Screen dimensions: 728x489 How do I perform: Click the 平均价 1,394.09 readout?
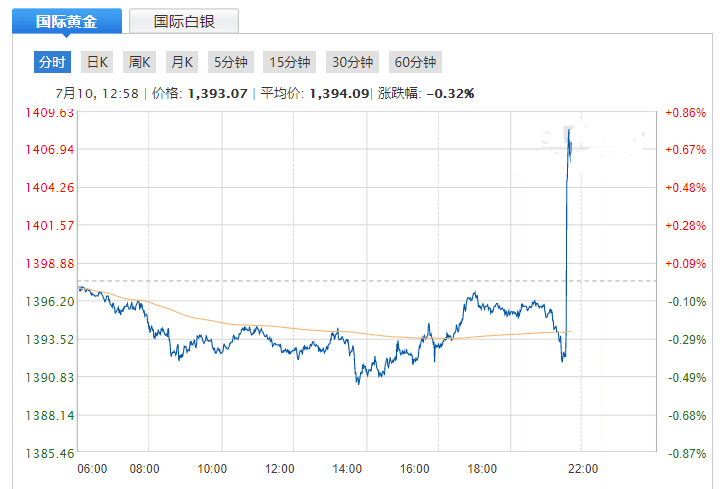coord(314,93)
